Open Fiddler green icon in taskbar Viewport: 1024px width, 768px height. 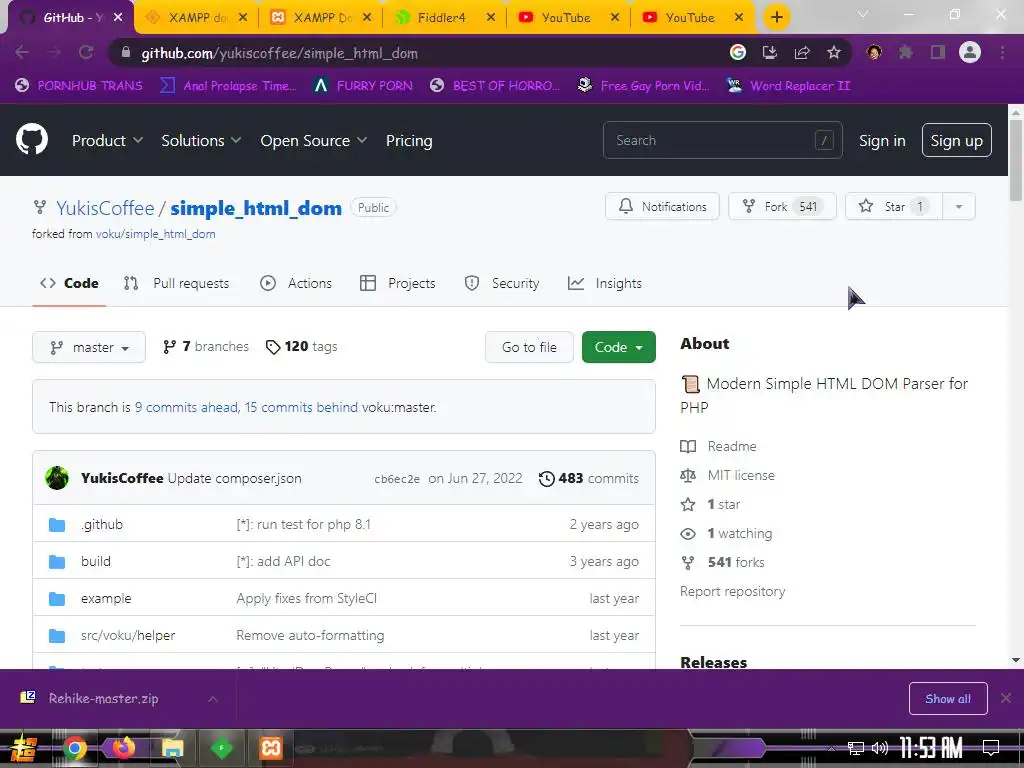pyautogui.click(x=221, y=748)
